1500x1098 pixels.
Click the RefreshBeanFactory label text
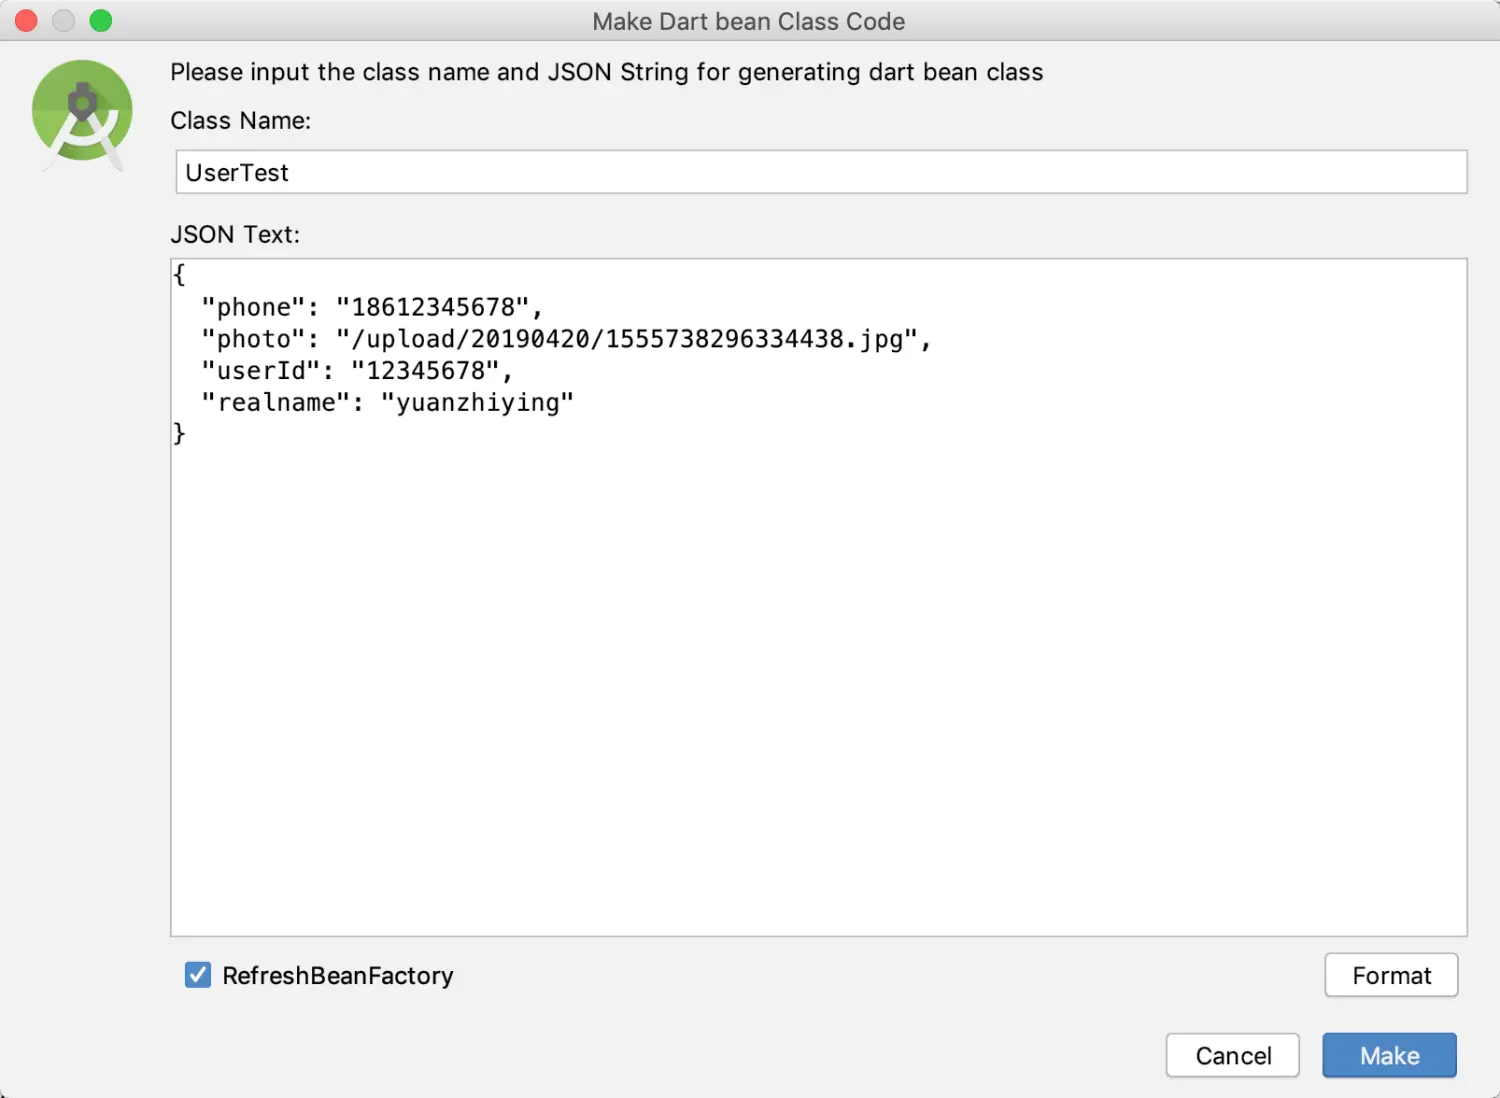(337, 975)
